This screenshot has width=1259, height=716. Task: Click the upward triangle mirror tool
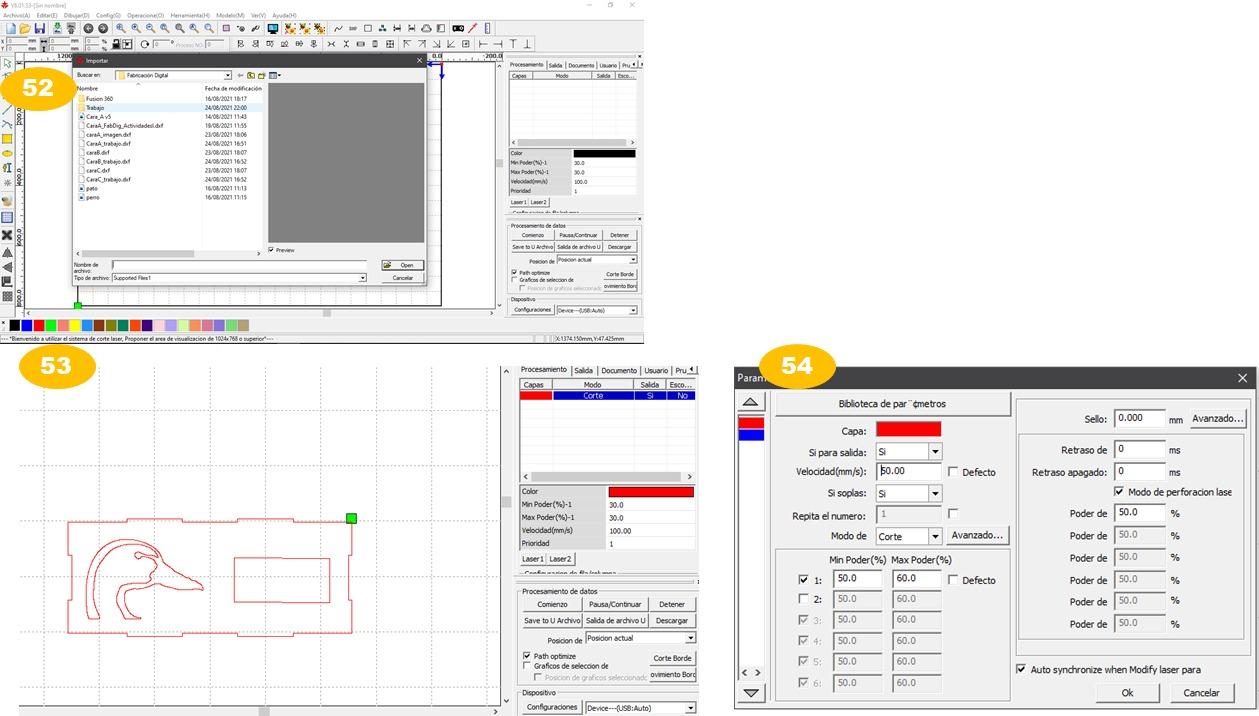(x=7, y=253)
